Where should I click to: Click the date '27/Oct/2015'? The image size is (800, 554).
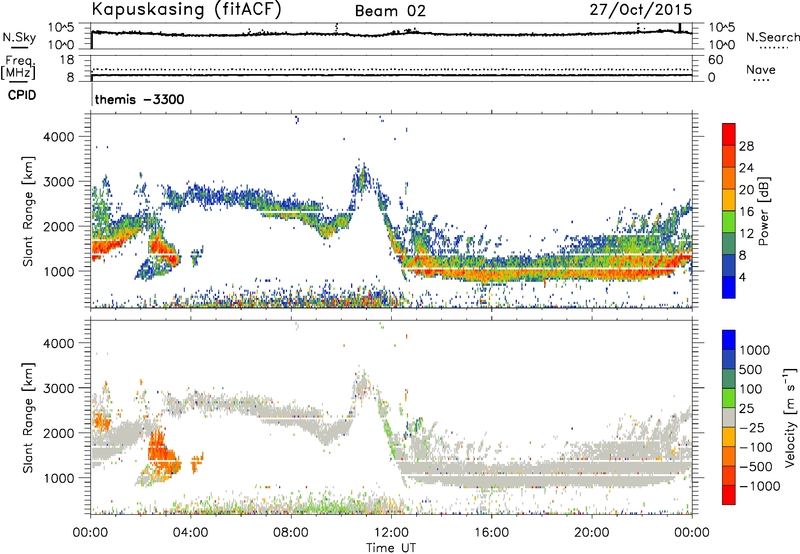click(x=641, y=10)
